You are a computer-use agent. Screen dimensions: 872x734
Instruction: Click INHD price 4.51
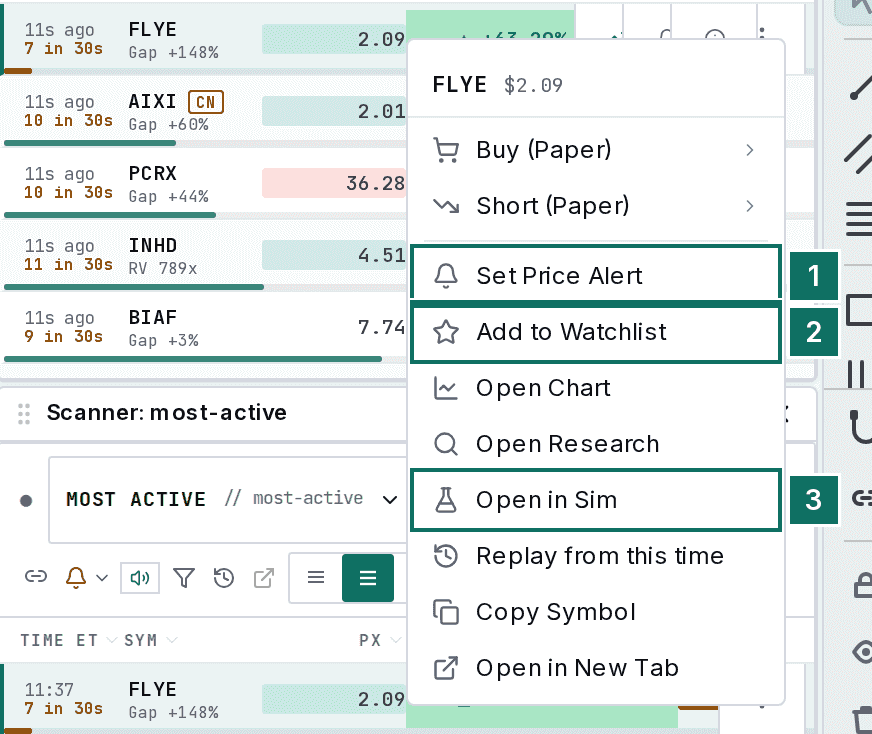382,255
